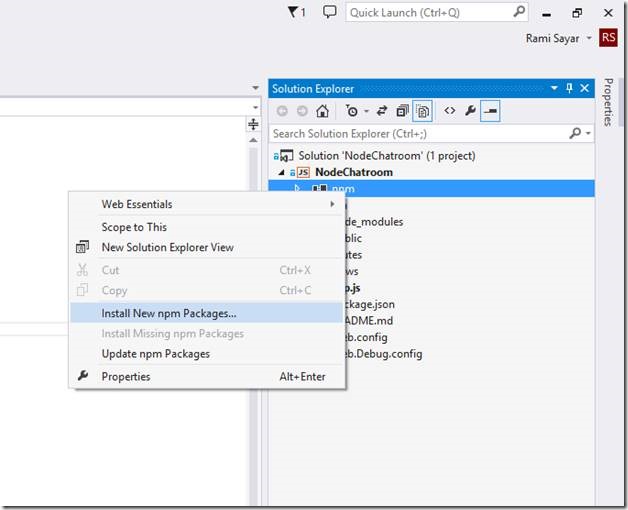
Task: Click the View Code angle-brackets icon
Action: (450, 111)
